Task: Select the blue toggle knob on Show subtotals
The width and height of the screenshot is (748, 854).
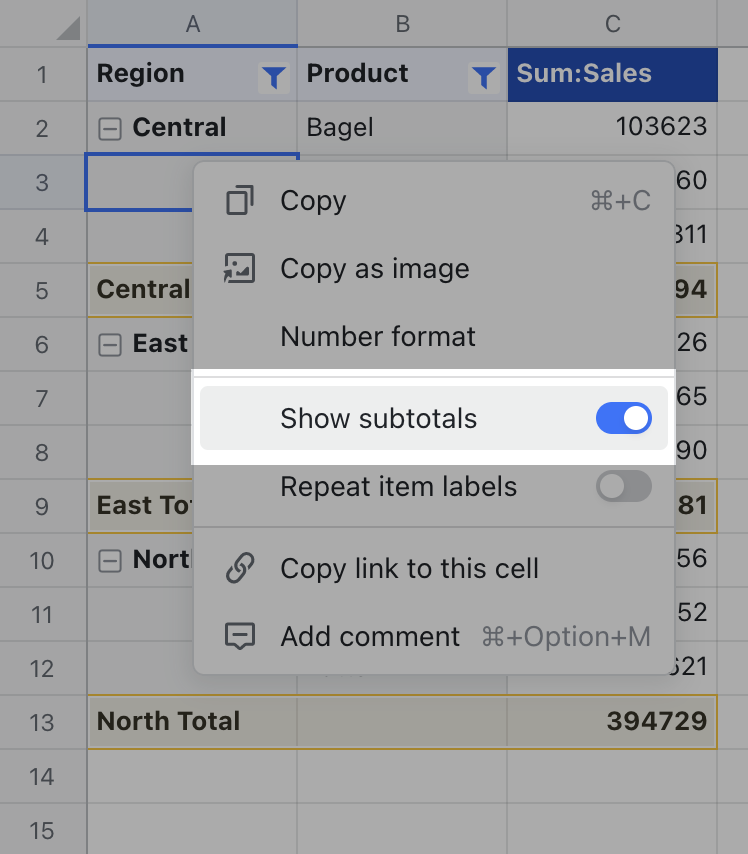Action: 634,418
